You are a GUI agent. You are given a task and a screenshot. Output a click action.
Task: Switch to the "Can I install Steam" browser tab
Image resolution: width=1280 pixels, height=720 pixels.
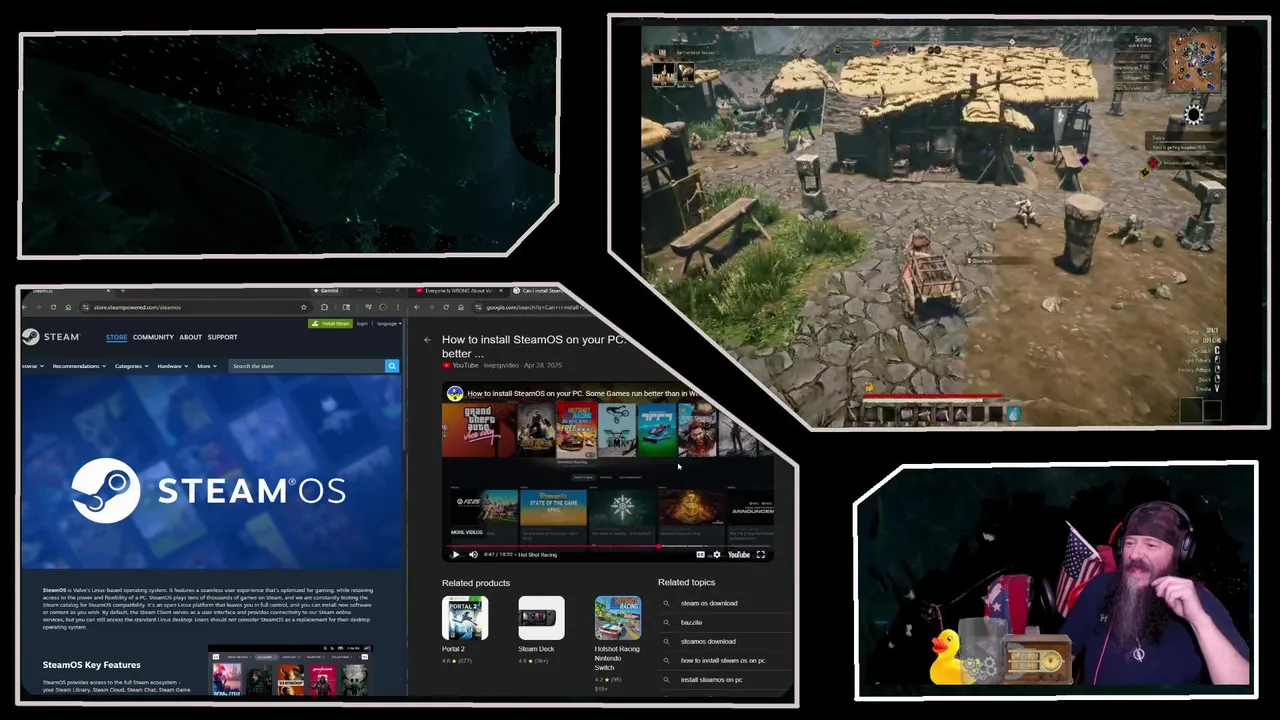pos(542,290)
